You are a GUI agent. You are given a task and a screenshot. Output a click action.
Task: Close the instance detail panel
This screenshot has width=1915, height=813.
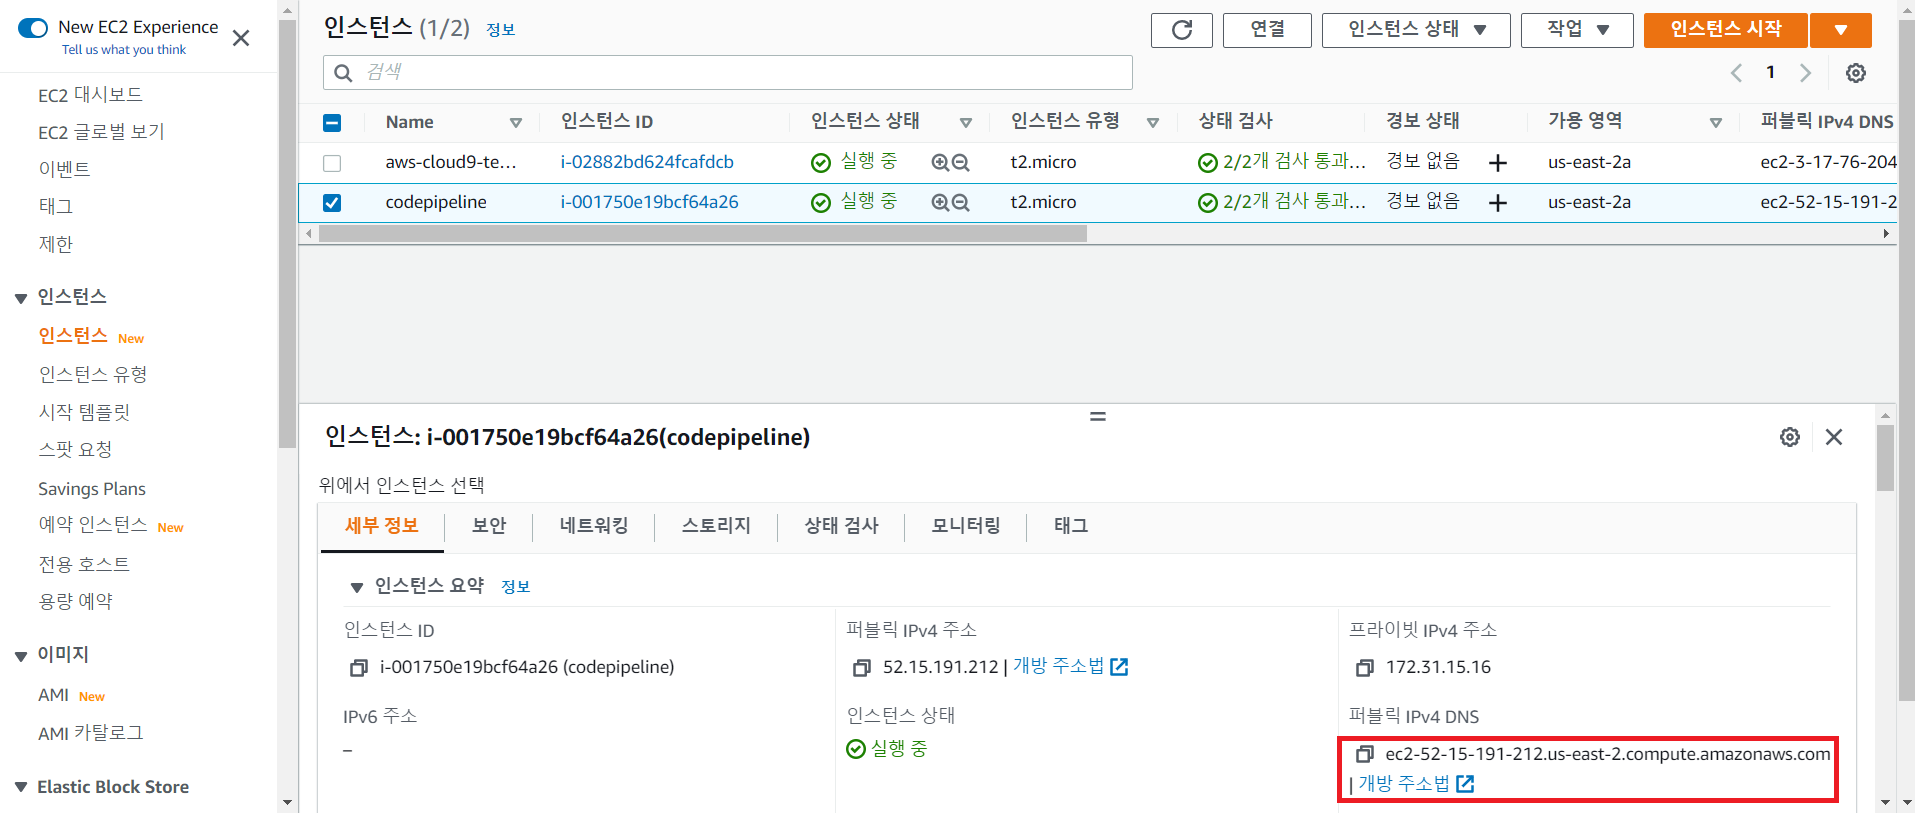[1834, 437]
